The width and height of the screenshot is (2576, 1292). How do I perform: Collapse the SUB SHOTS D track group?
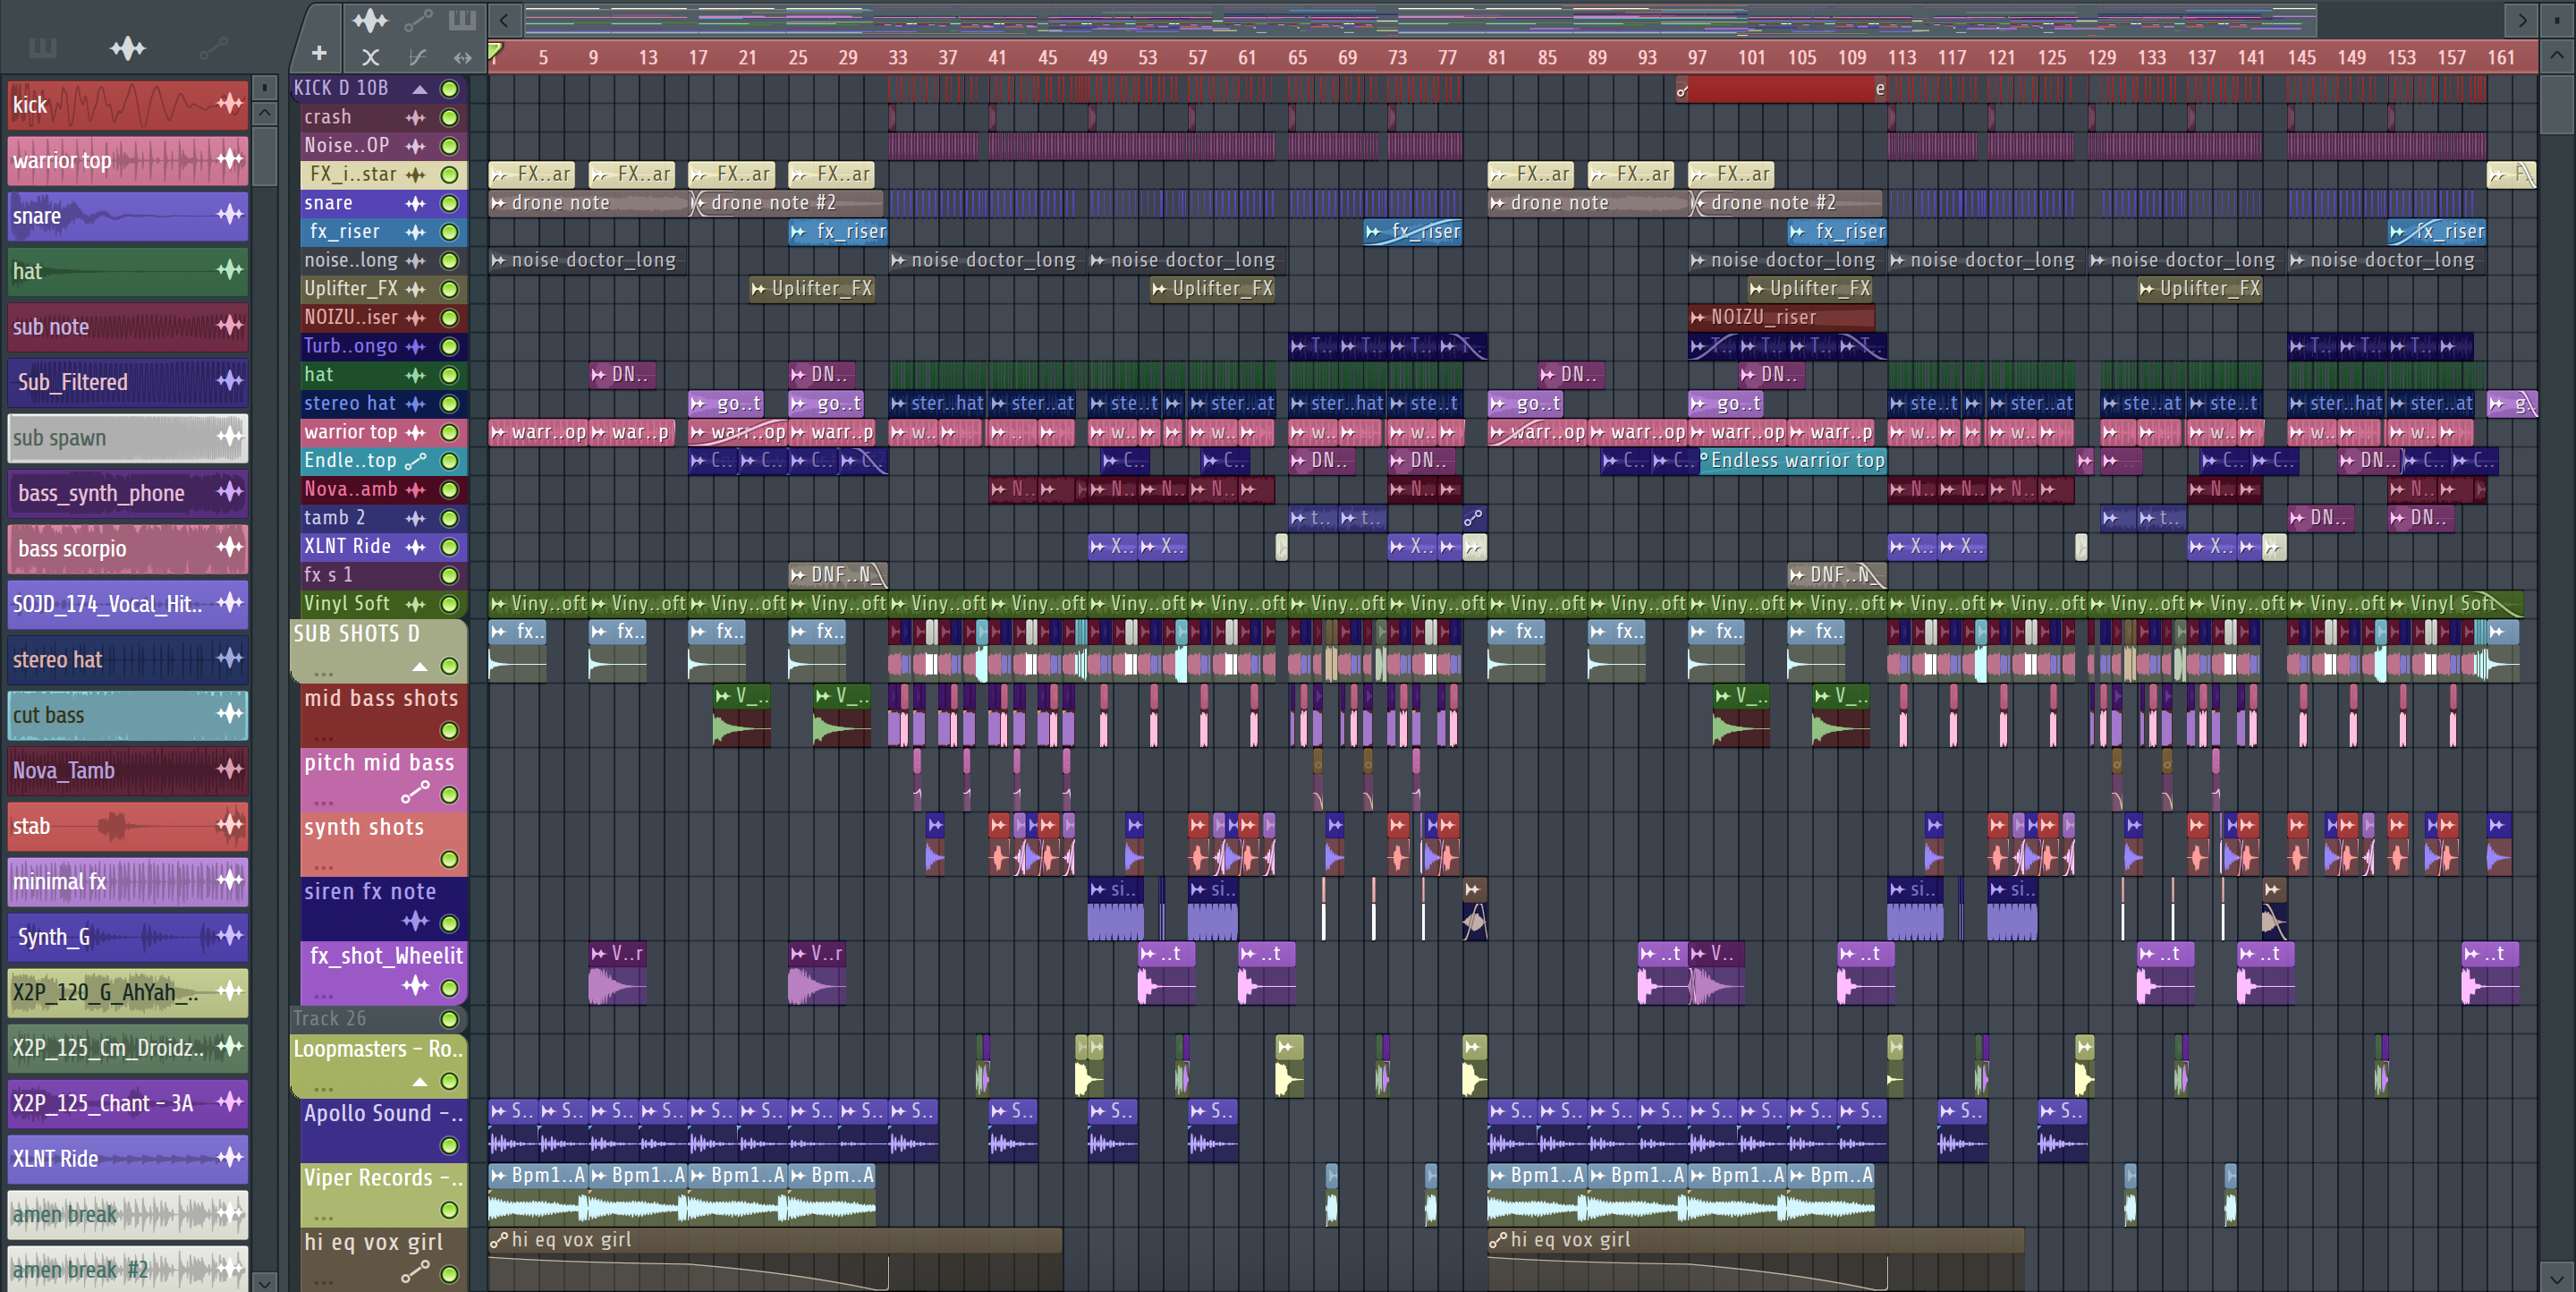click(x=420, y=666)
